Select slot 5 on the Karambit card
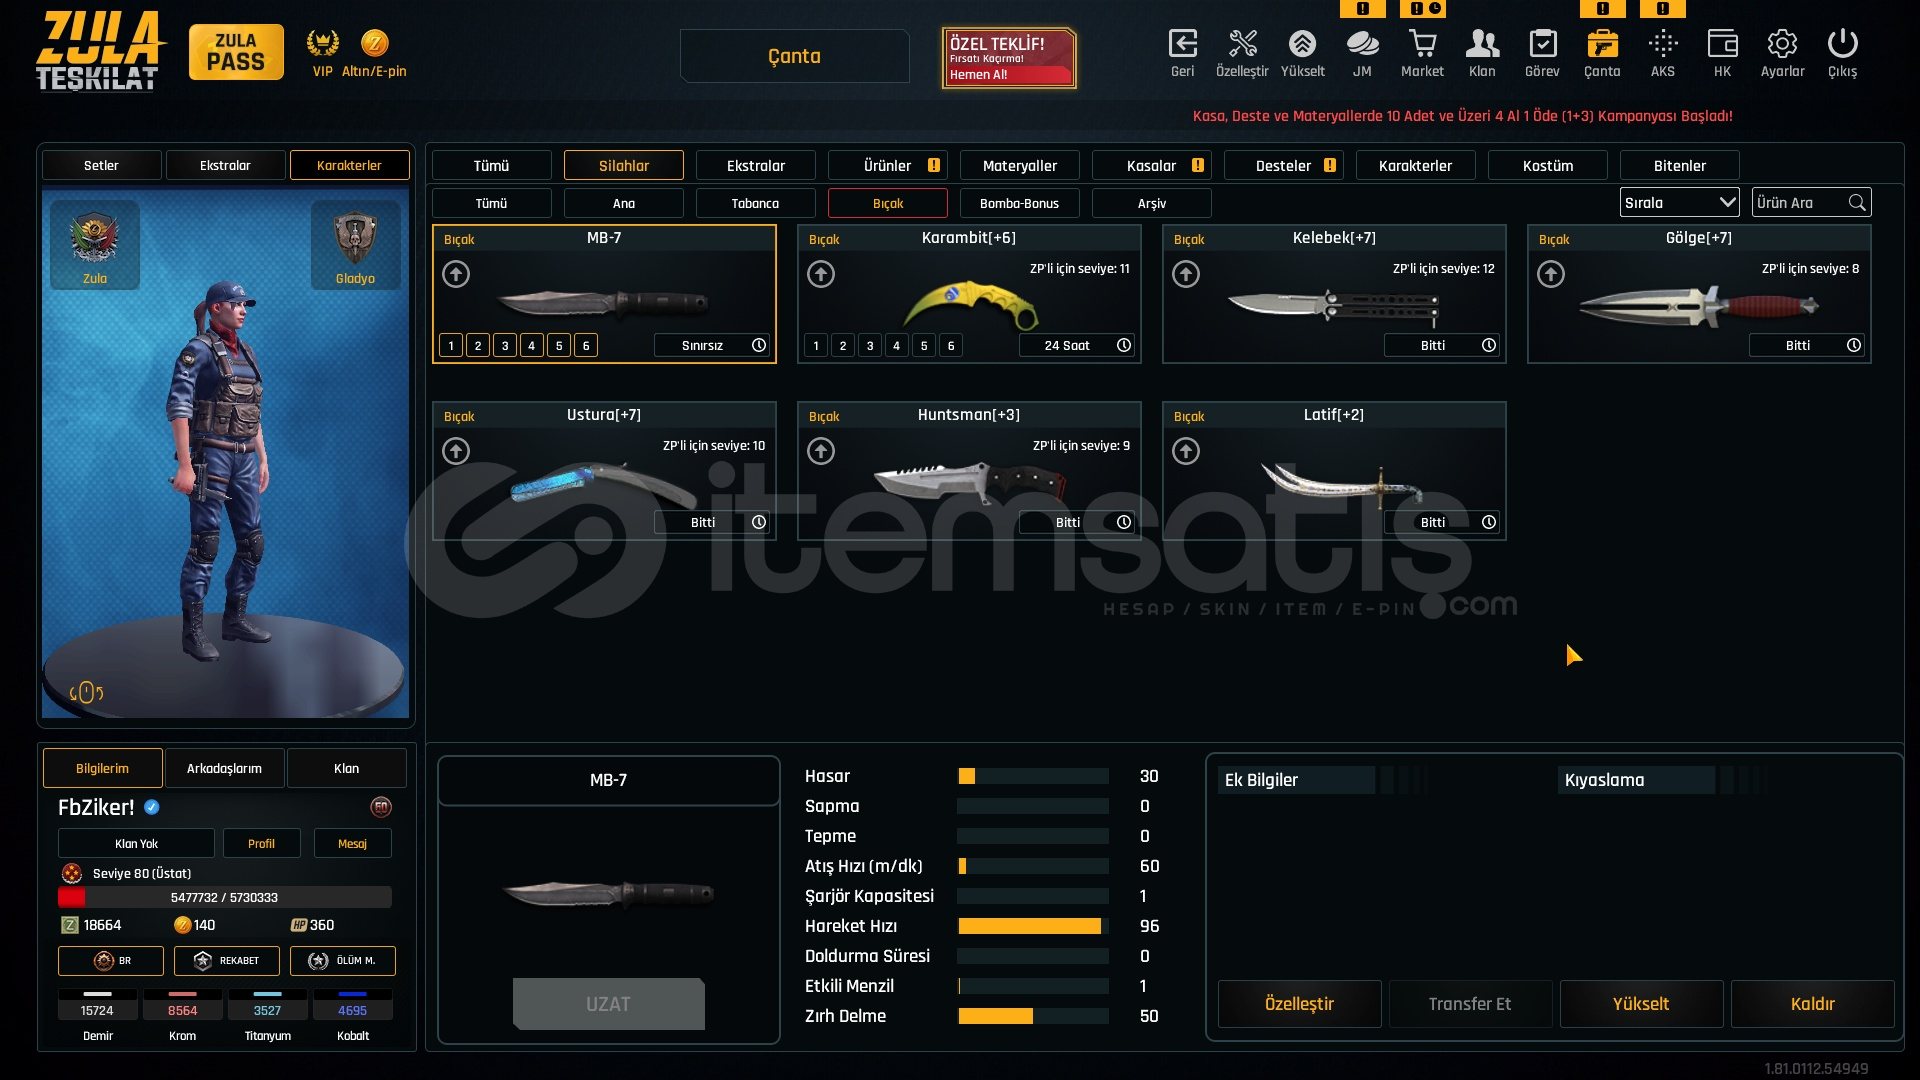 pyautogui.click(x=924, y=346)
